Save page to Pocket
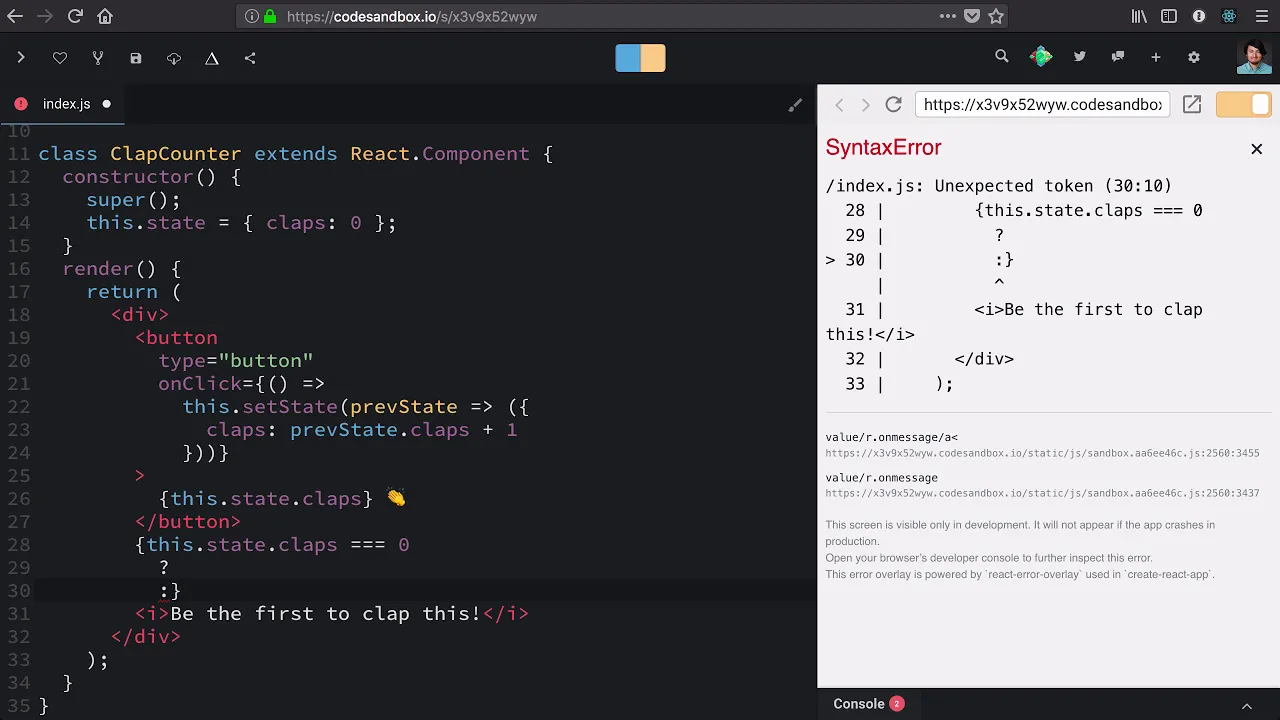1280x720 pixels. 972,16
